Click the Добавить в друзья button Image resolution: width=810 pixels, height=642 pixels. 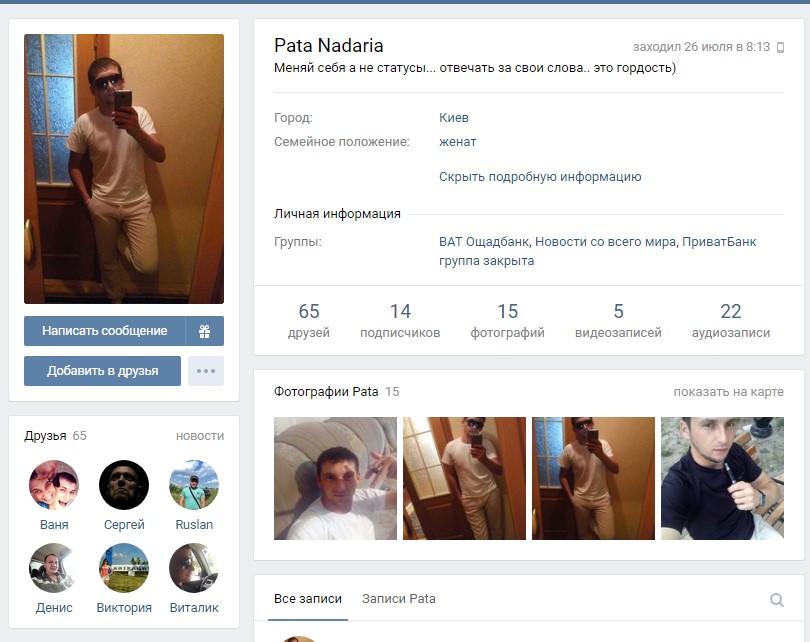click(102, 371)
